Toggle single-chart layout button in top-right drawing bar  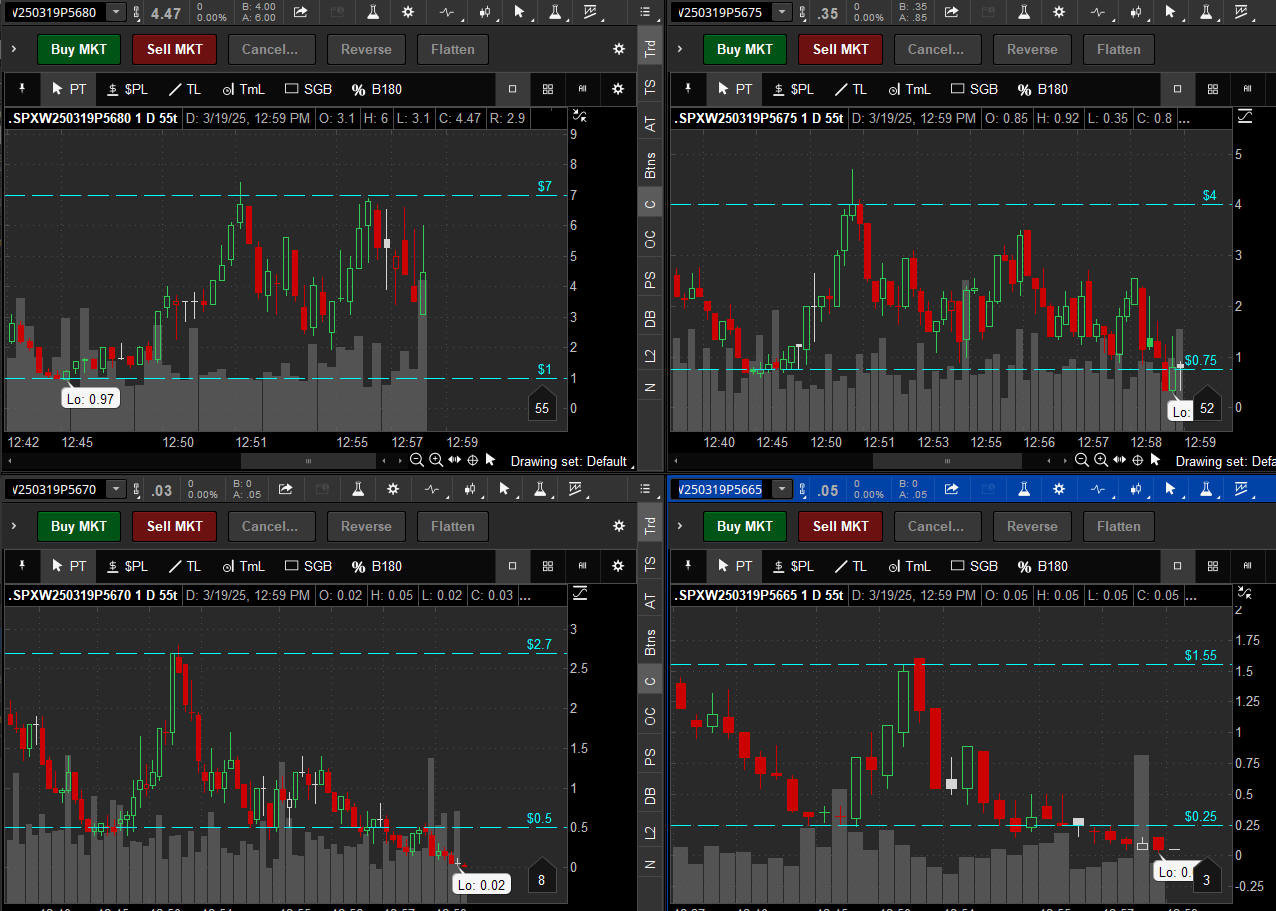(1178, 89)
